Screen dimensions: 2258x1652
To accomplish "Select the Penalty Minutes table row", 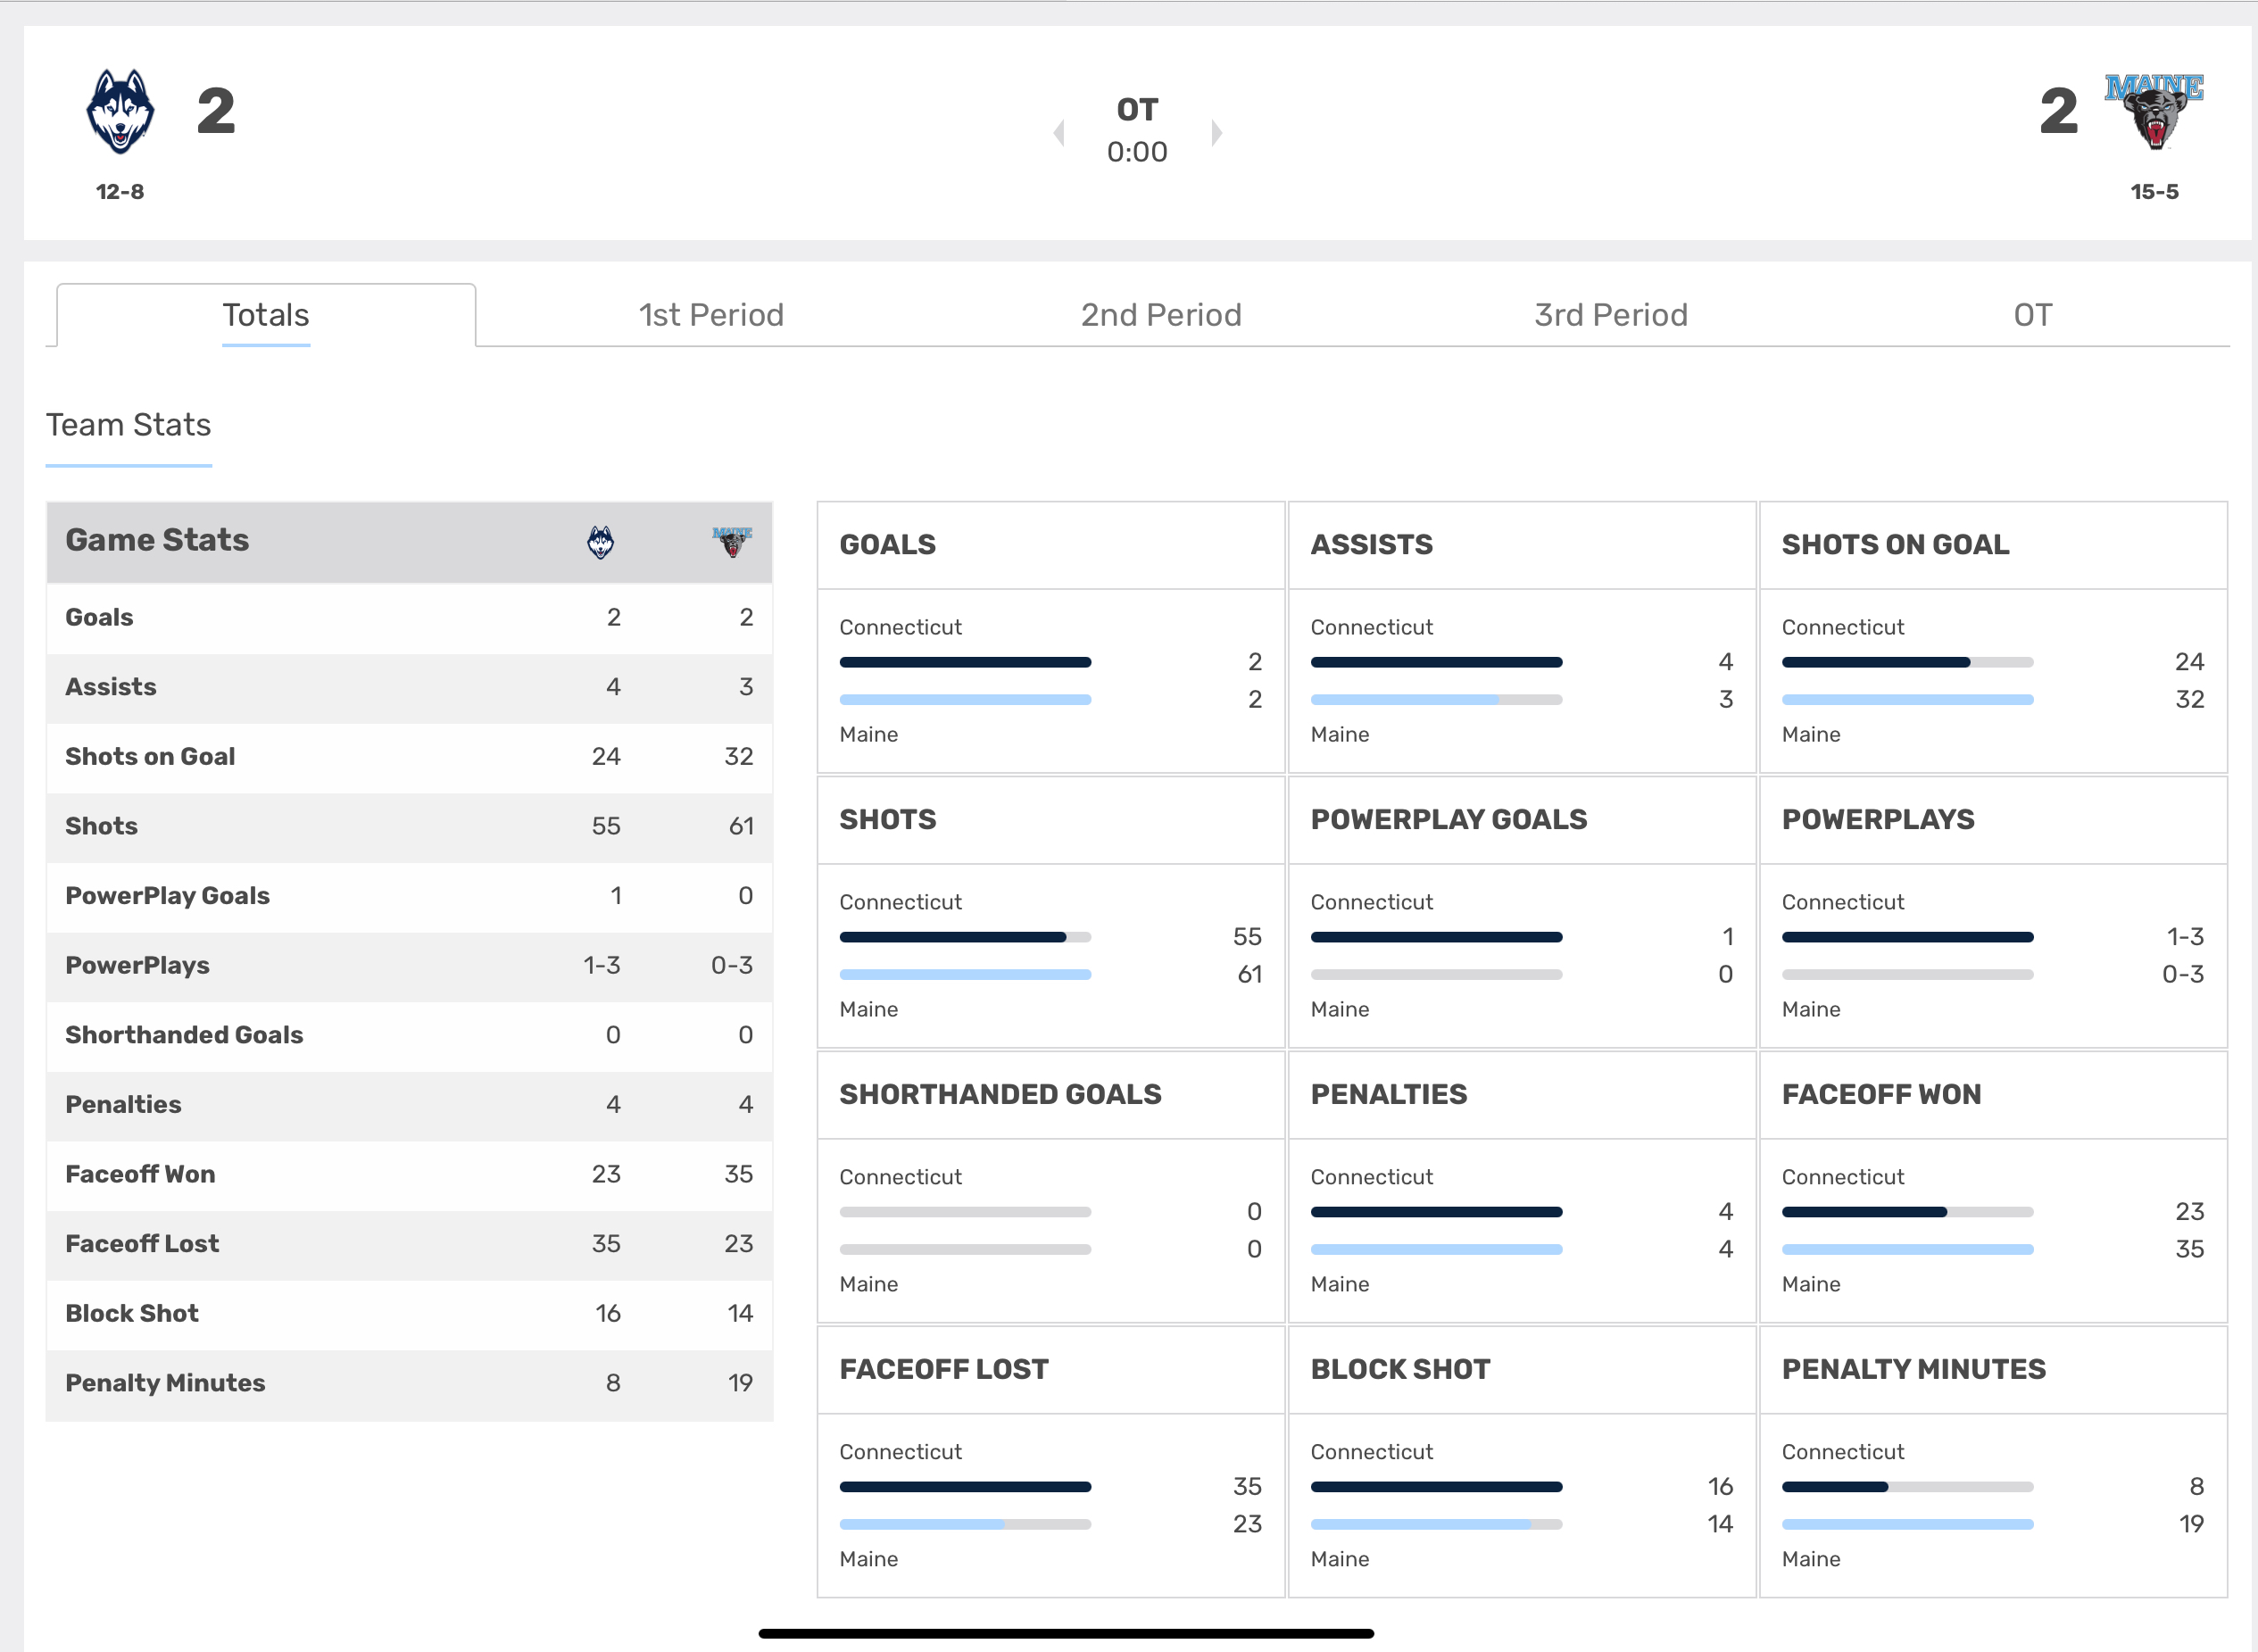I will coord(409,1384).
